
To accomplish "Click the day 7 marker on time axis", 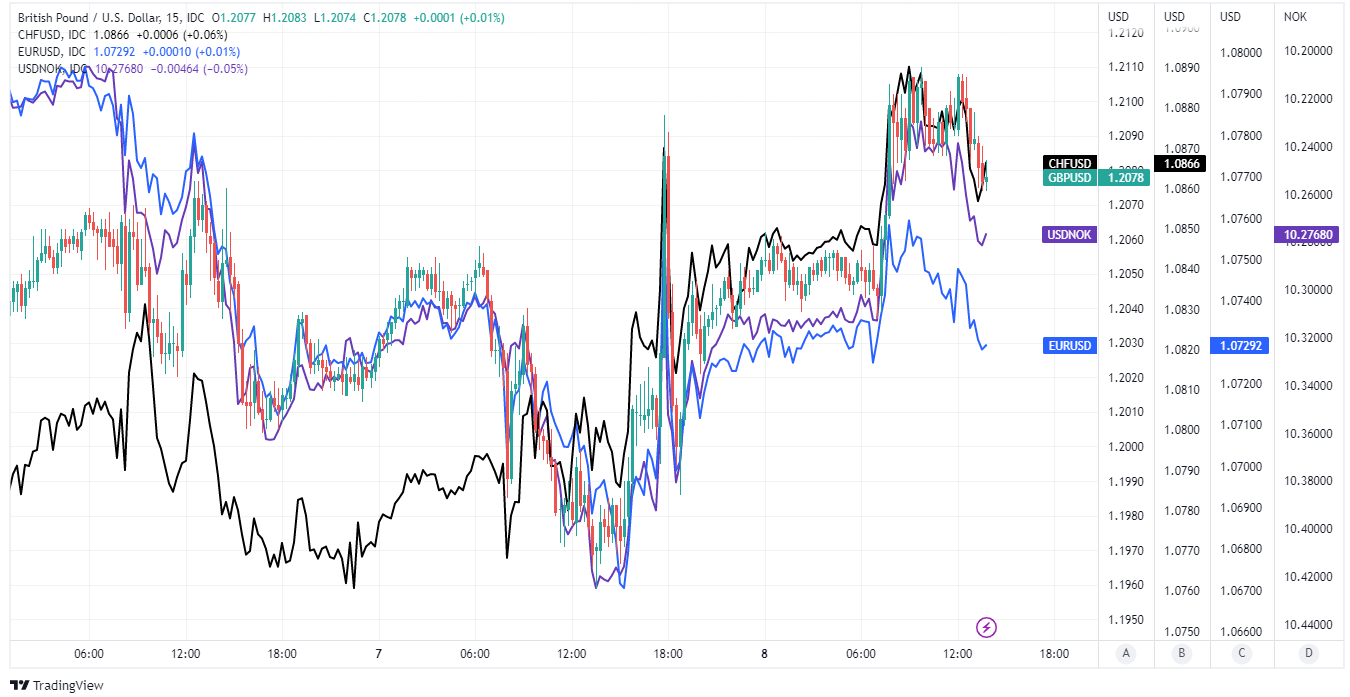I will [x=379, y=654].
